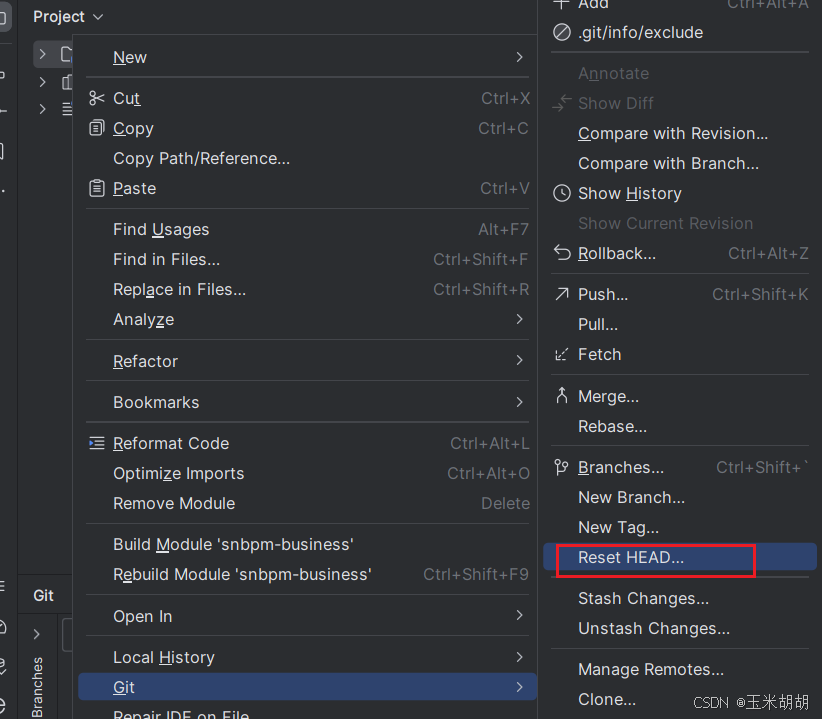Image resolution: width=822 pixels, height=719 pixels.
Task: Expand the New submenu arrow
Action: [x=519, y=57]
